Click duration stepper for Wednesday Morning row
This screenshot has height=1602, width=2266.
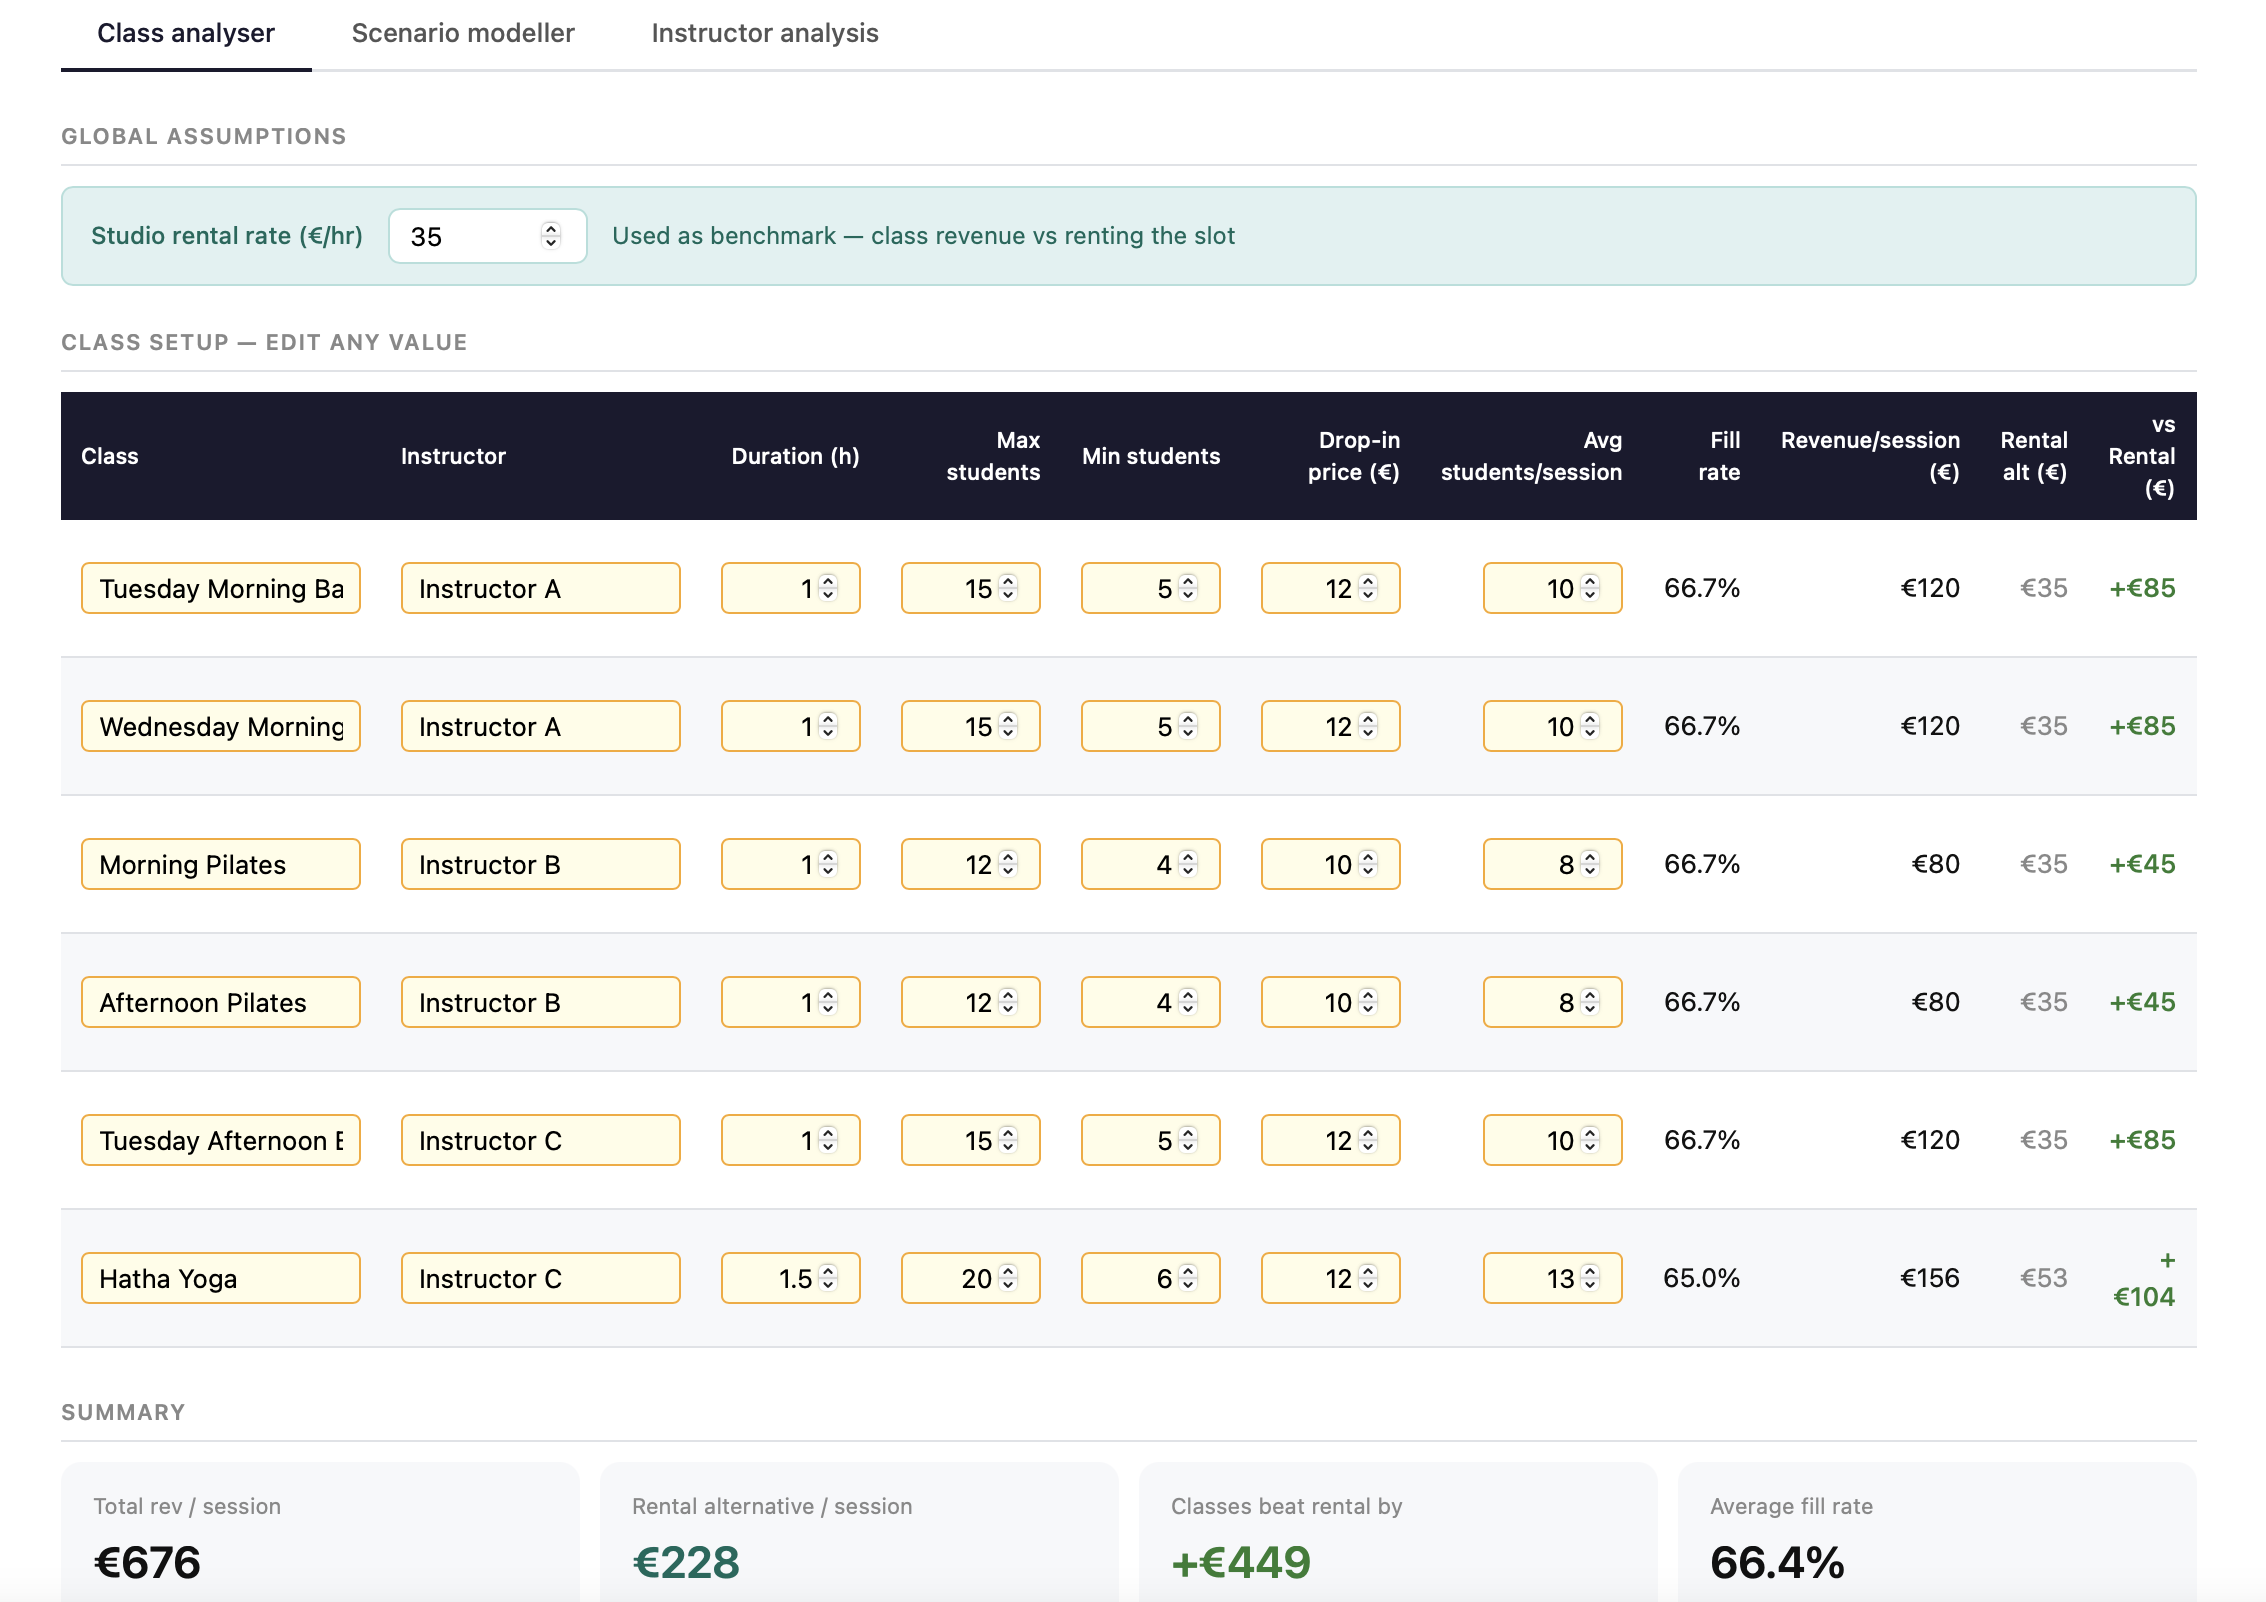[828, 726]
